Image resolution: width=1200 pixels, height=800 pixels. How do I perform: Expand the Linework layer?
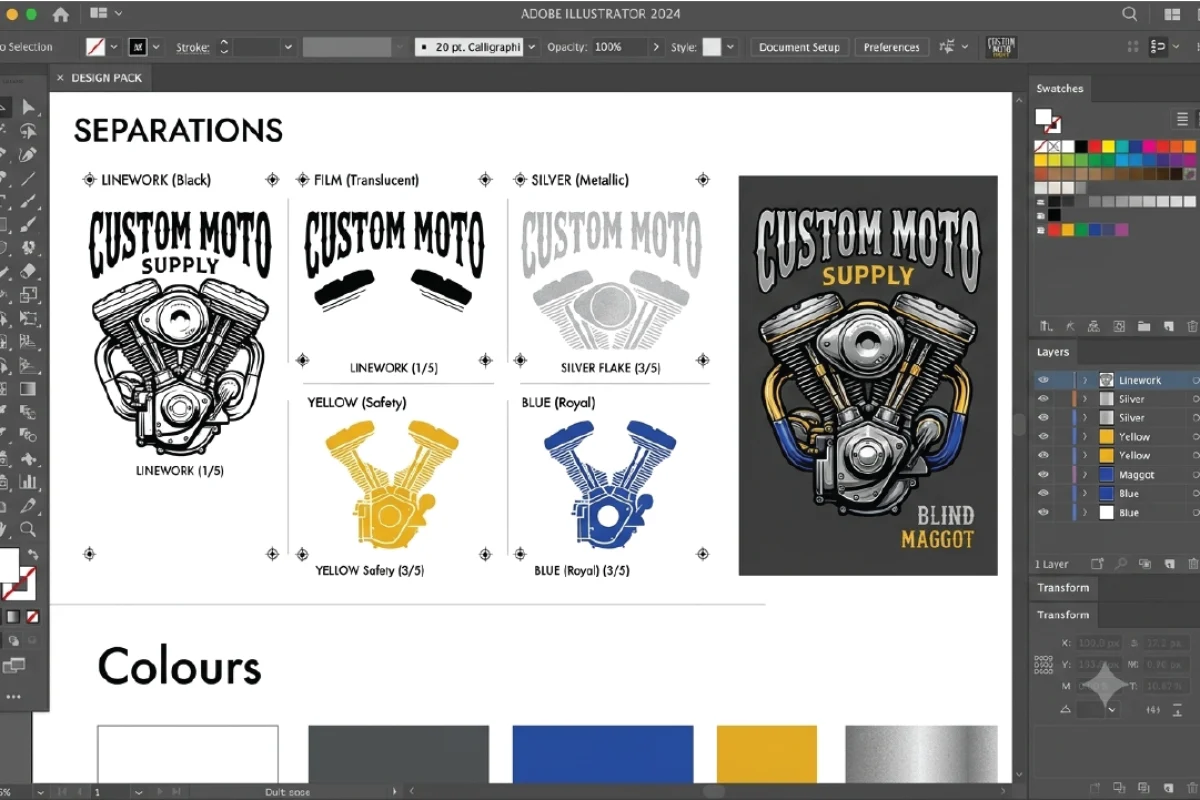pyautogui.click(x=1085, y=380)
